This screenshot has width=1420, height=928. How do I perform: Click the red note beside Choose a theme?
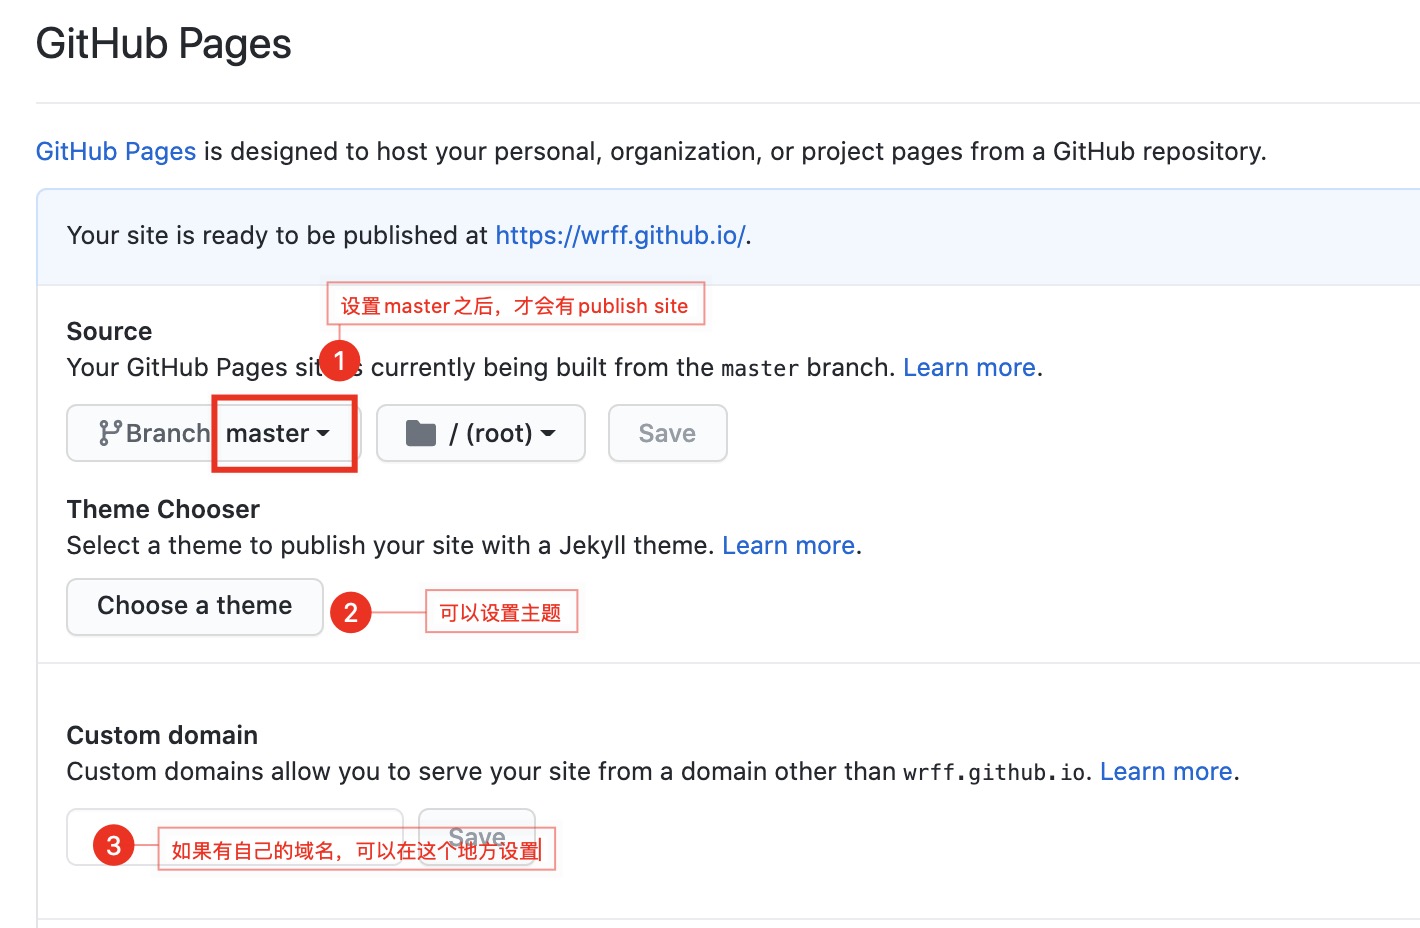click(502, 612)
